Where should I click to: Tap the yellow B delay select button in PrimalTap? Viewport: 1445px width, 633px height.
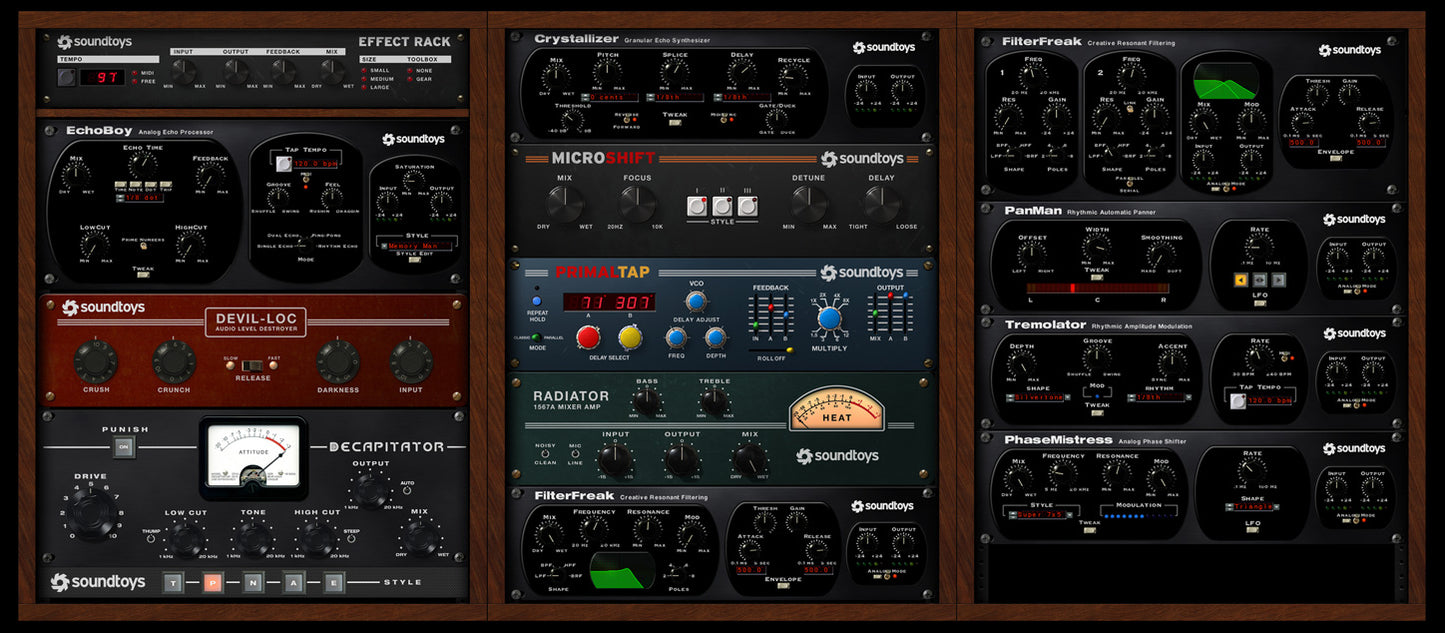[630, 337]
